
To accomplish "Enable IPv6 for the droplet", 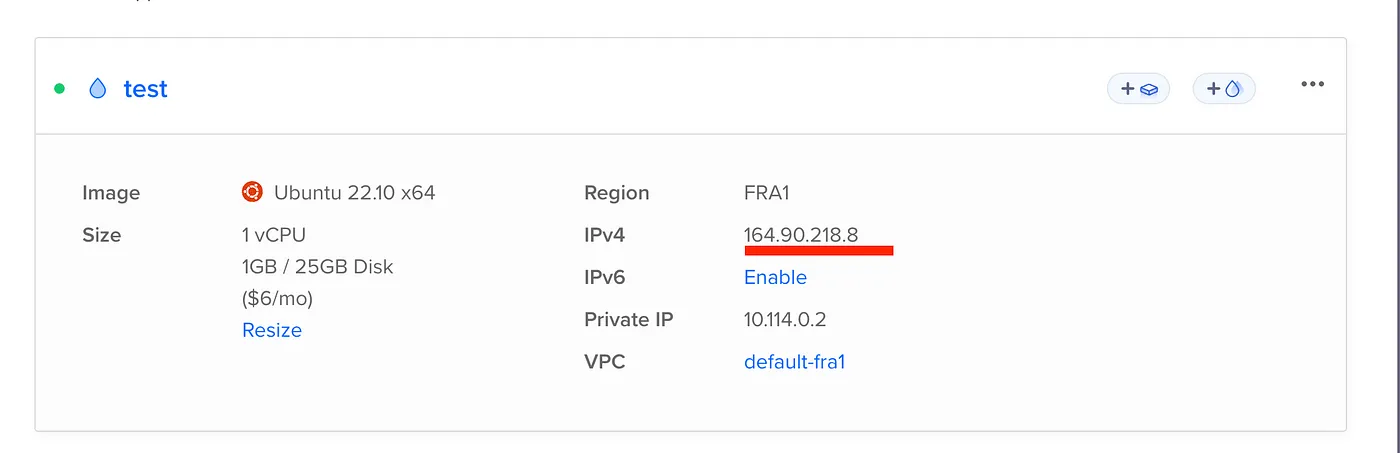I will [775, 277].
